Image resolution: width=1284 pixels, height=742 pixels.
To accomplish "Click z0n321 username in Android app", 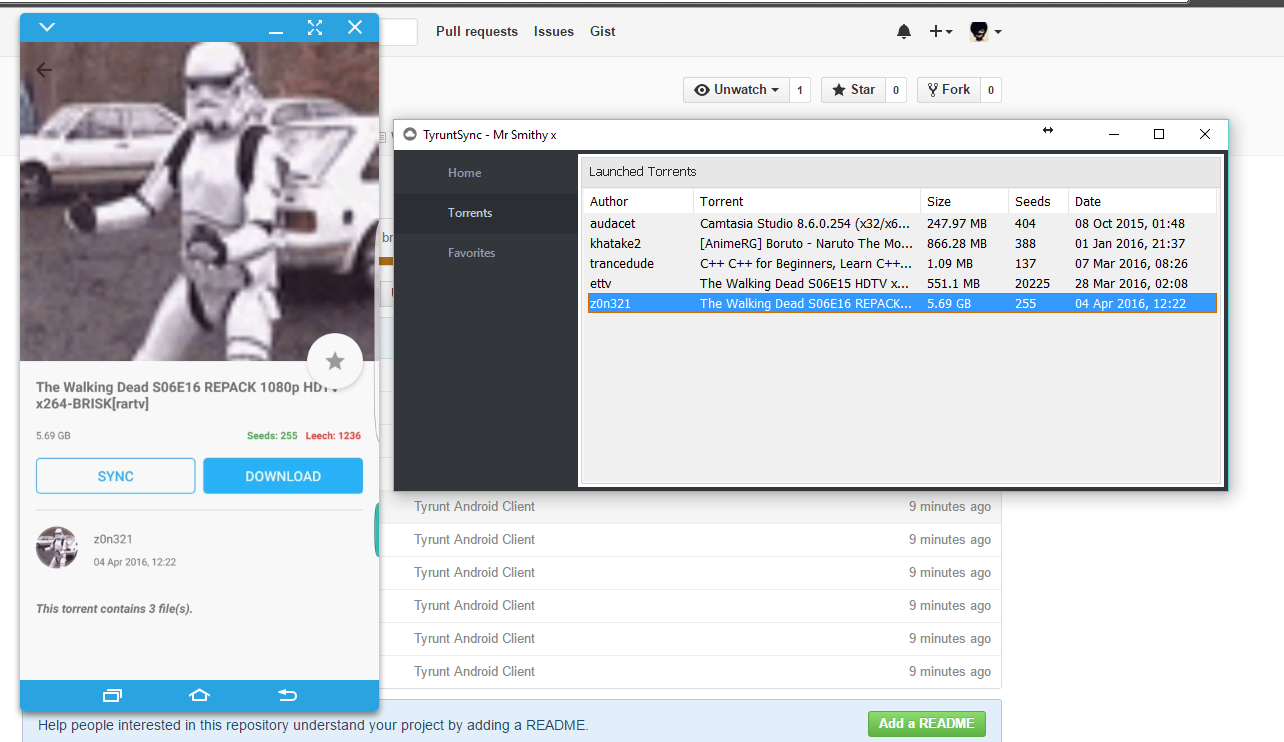I will 113,539.
